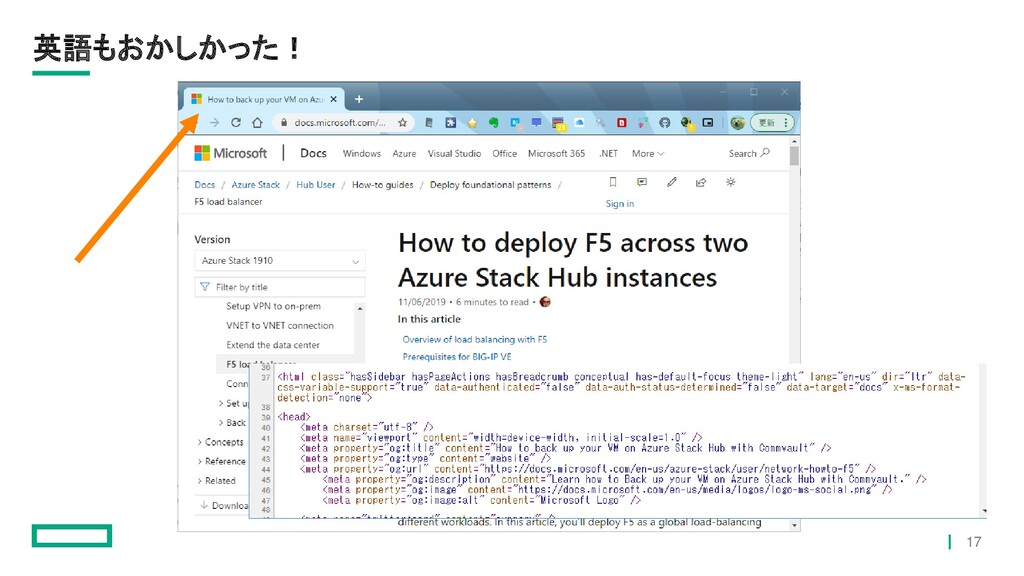The image size is (1024, 576).
Task: Focus the 'Filter by title' input
Action: (x=280, y=287)
